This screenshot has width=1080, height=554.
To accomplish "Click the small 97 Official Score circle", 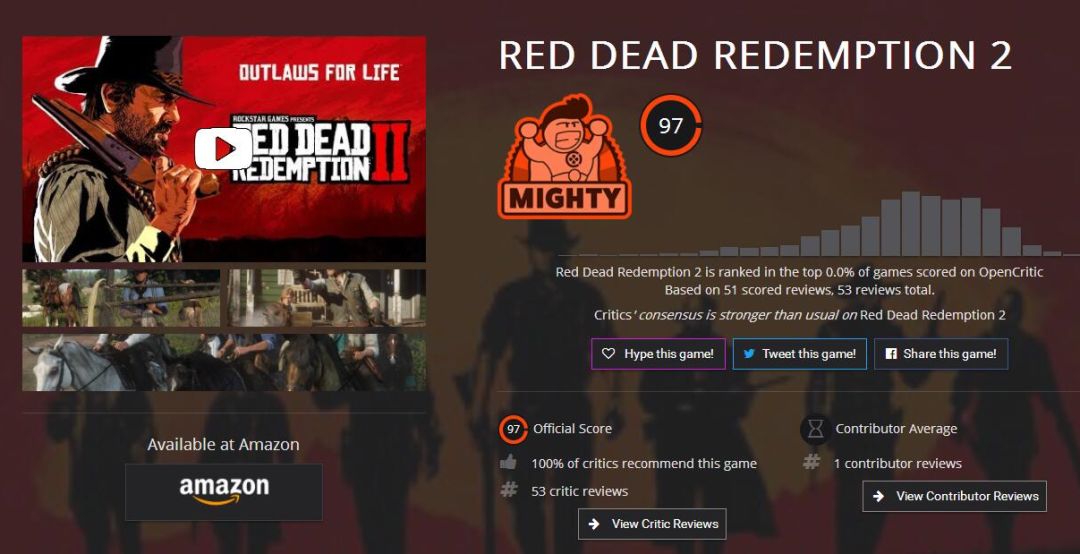I will [513, 429].
